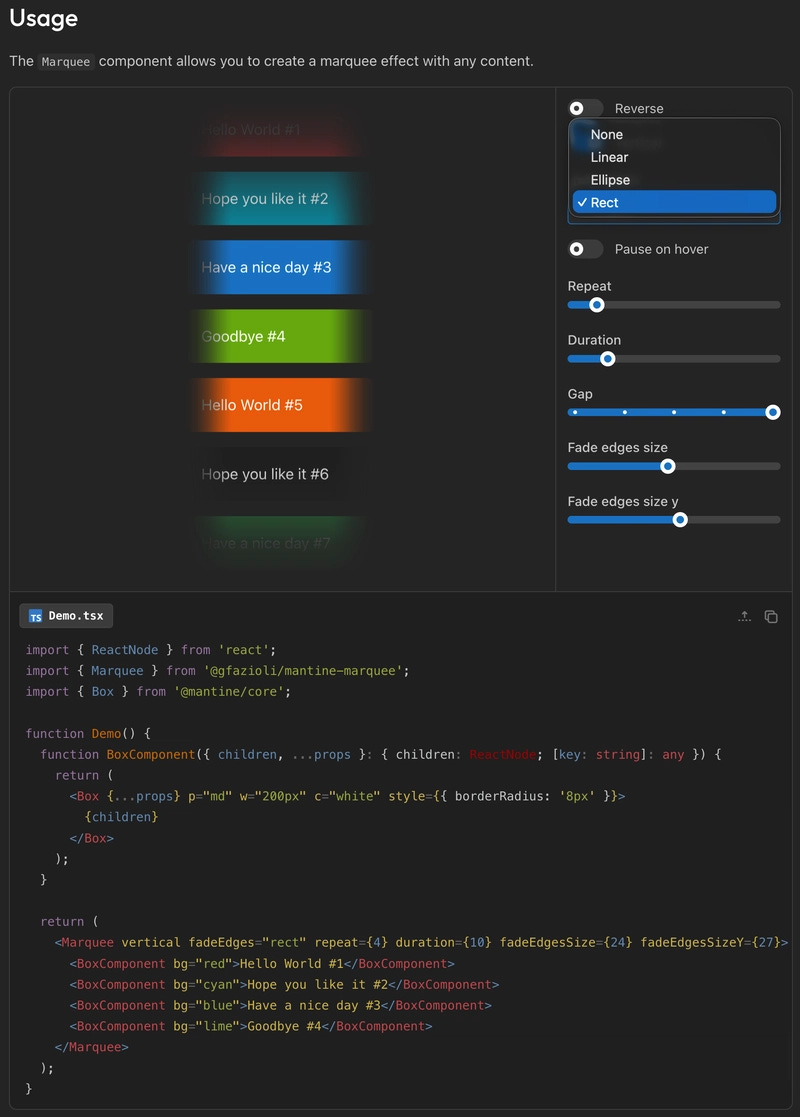Screen dimensions: 800x1117
Task: Open the Demo.tsx code tab
Action: (x=66, y=616)
